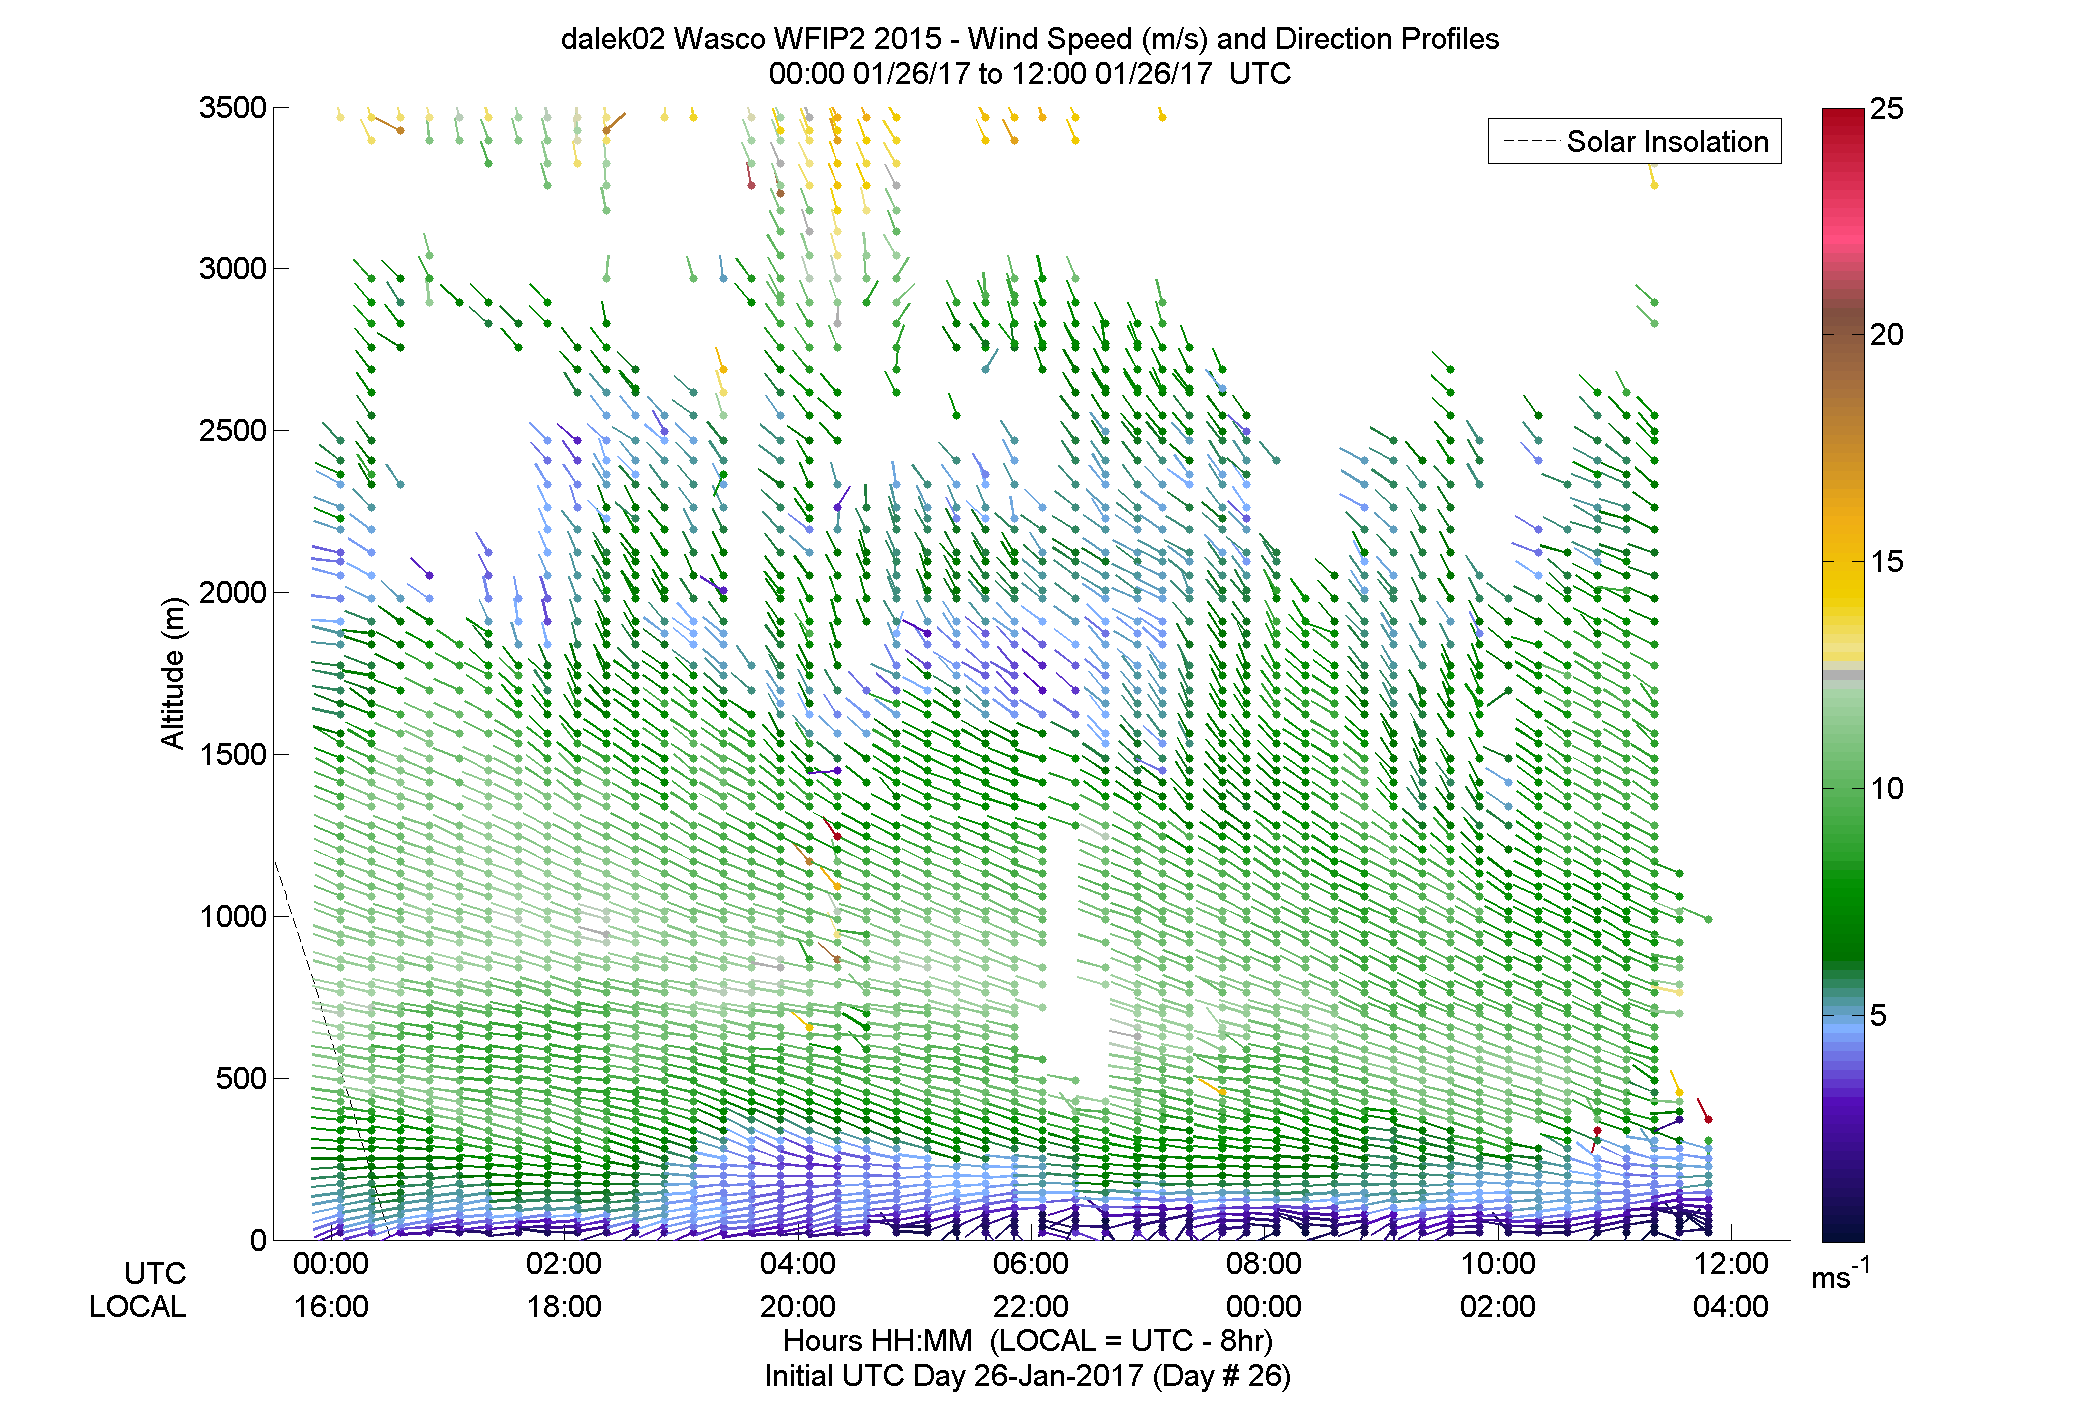Click the 3000 altitude tick label
2098x1425 pixels.
(x=233, y=269)
